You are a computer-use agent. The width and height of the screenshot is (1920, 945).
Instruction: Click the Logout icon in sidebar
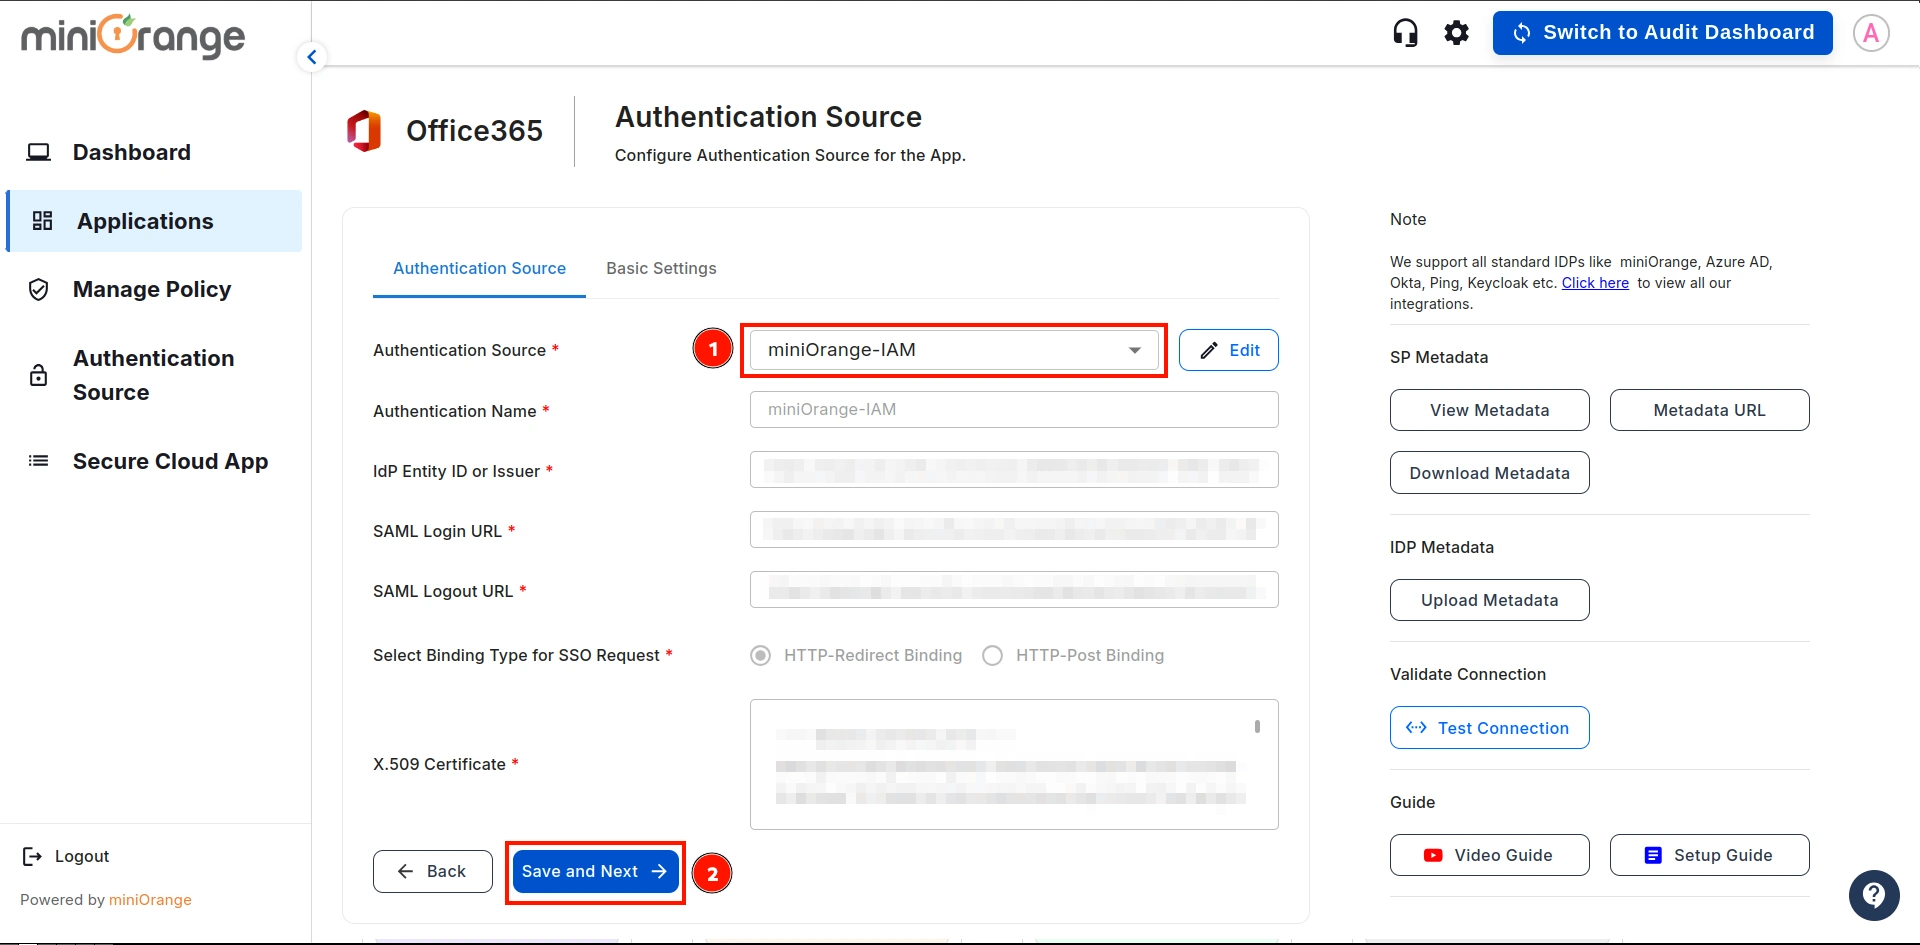pos(30,856)
